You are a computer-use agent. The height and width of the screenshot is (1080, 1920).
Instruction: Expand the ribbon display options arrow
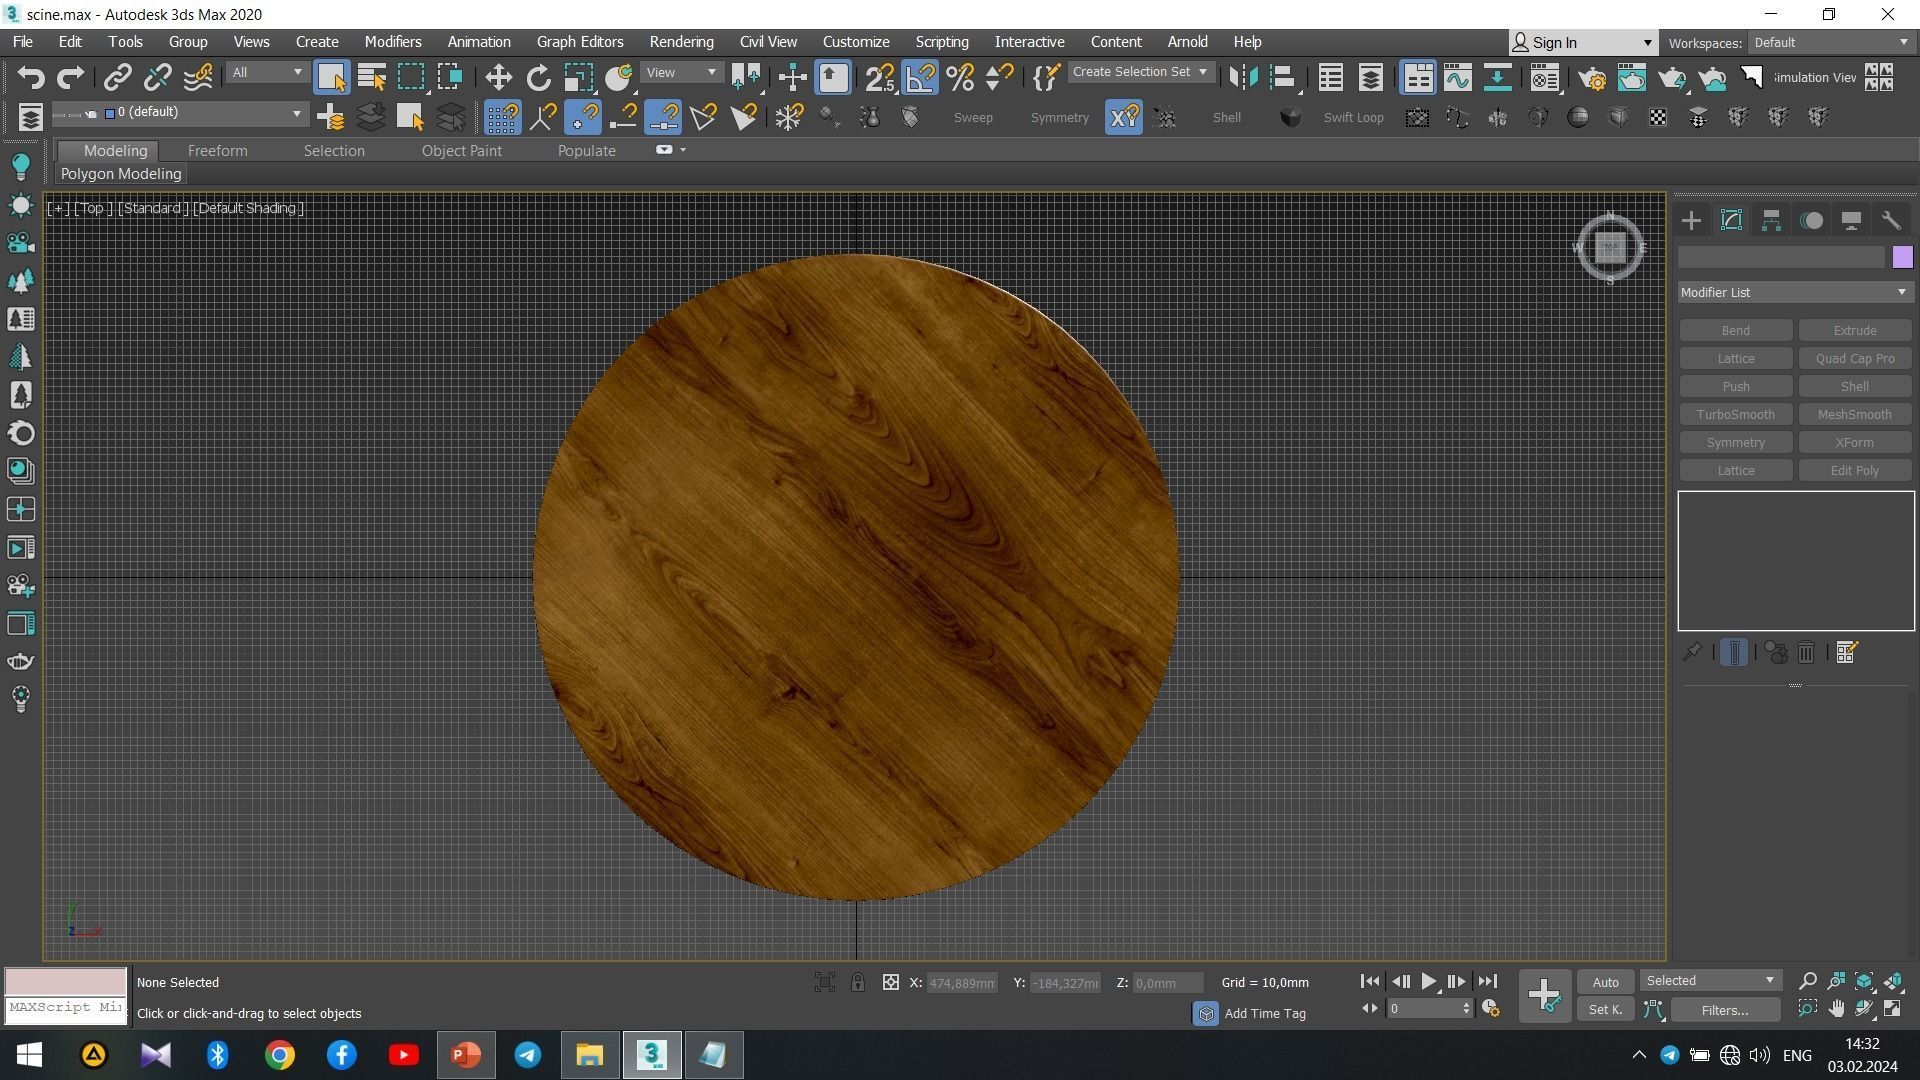[x=683, y=150]
